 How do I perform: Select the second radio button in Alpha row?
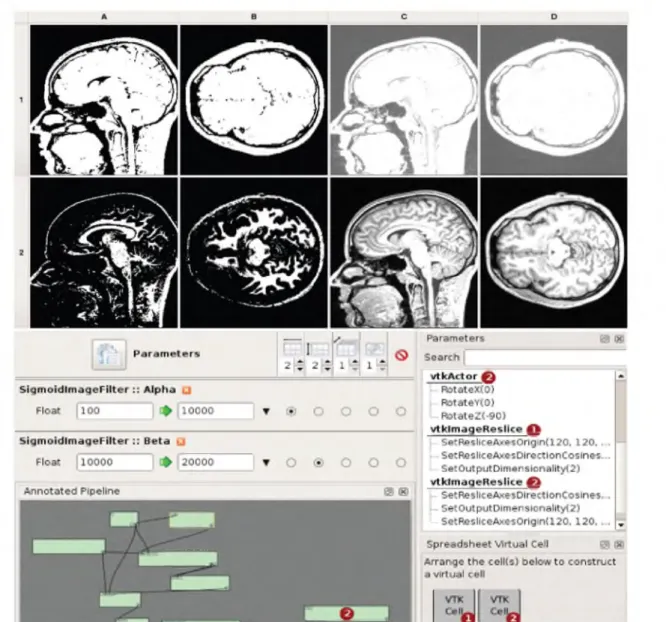point(318,411)
